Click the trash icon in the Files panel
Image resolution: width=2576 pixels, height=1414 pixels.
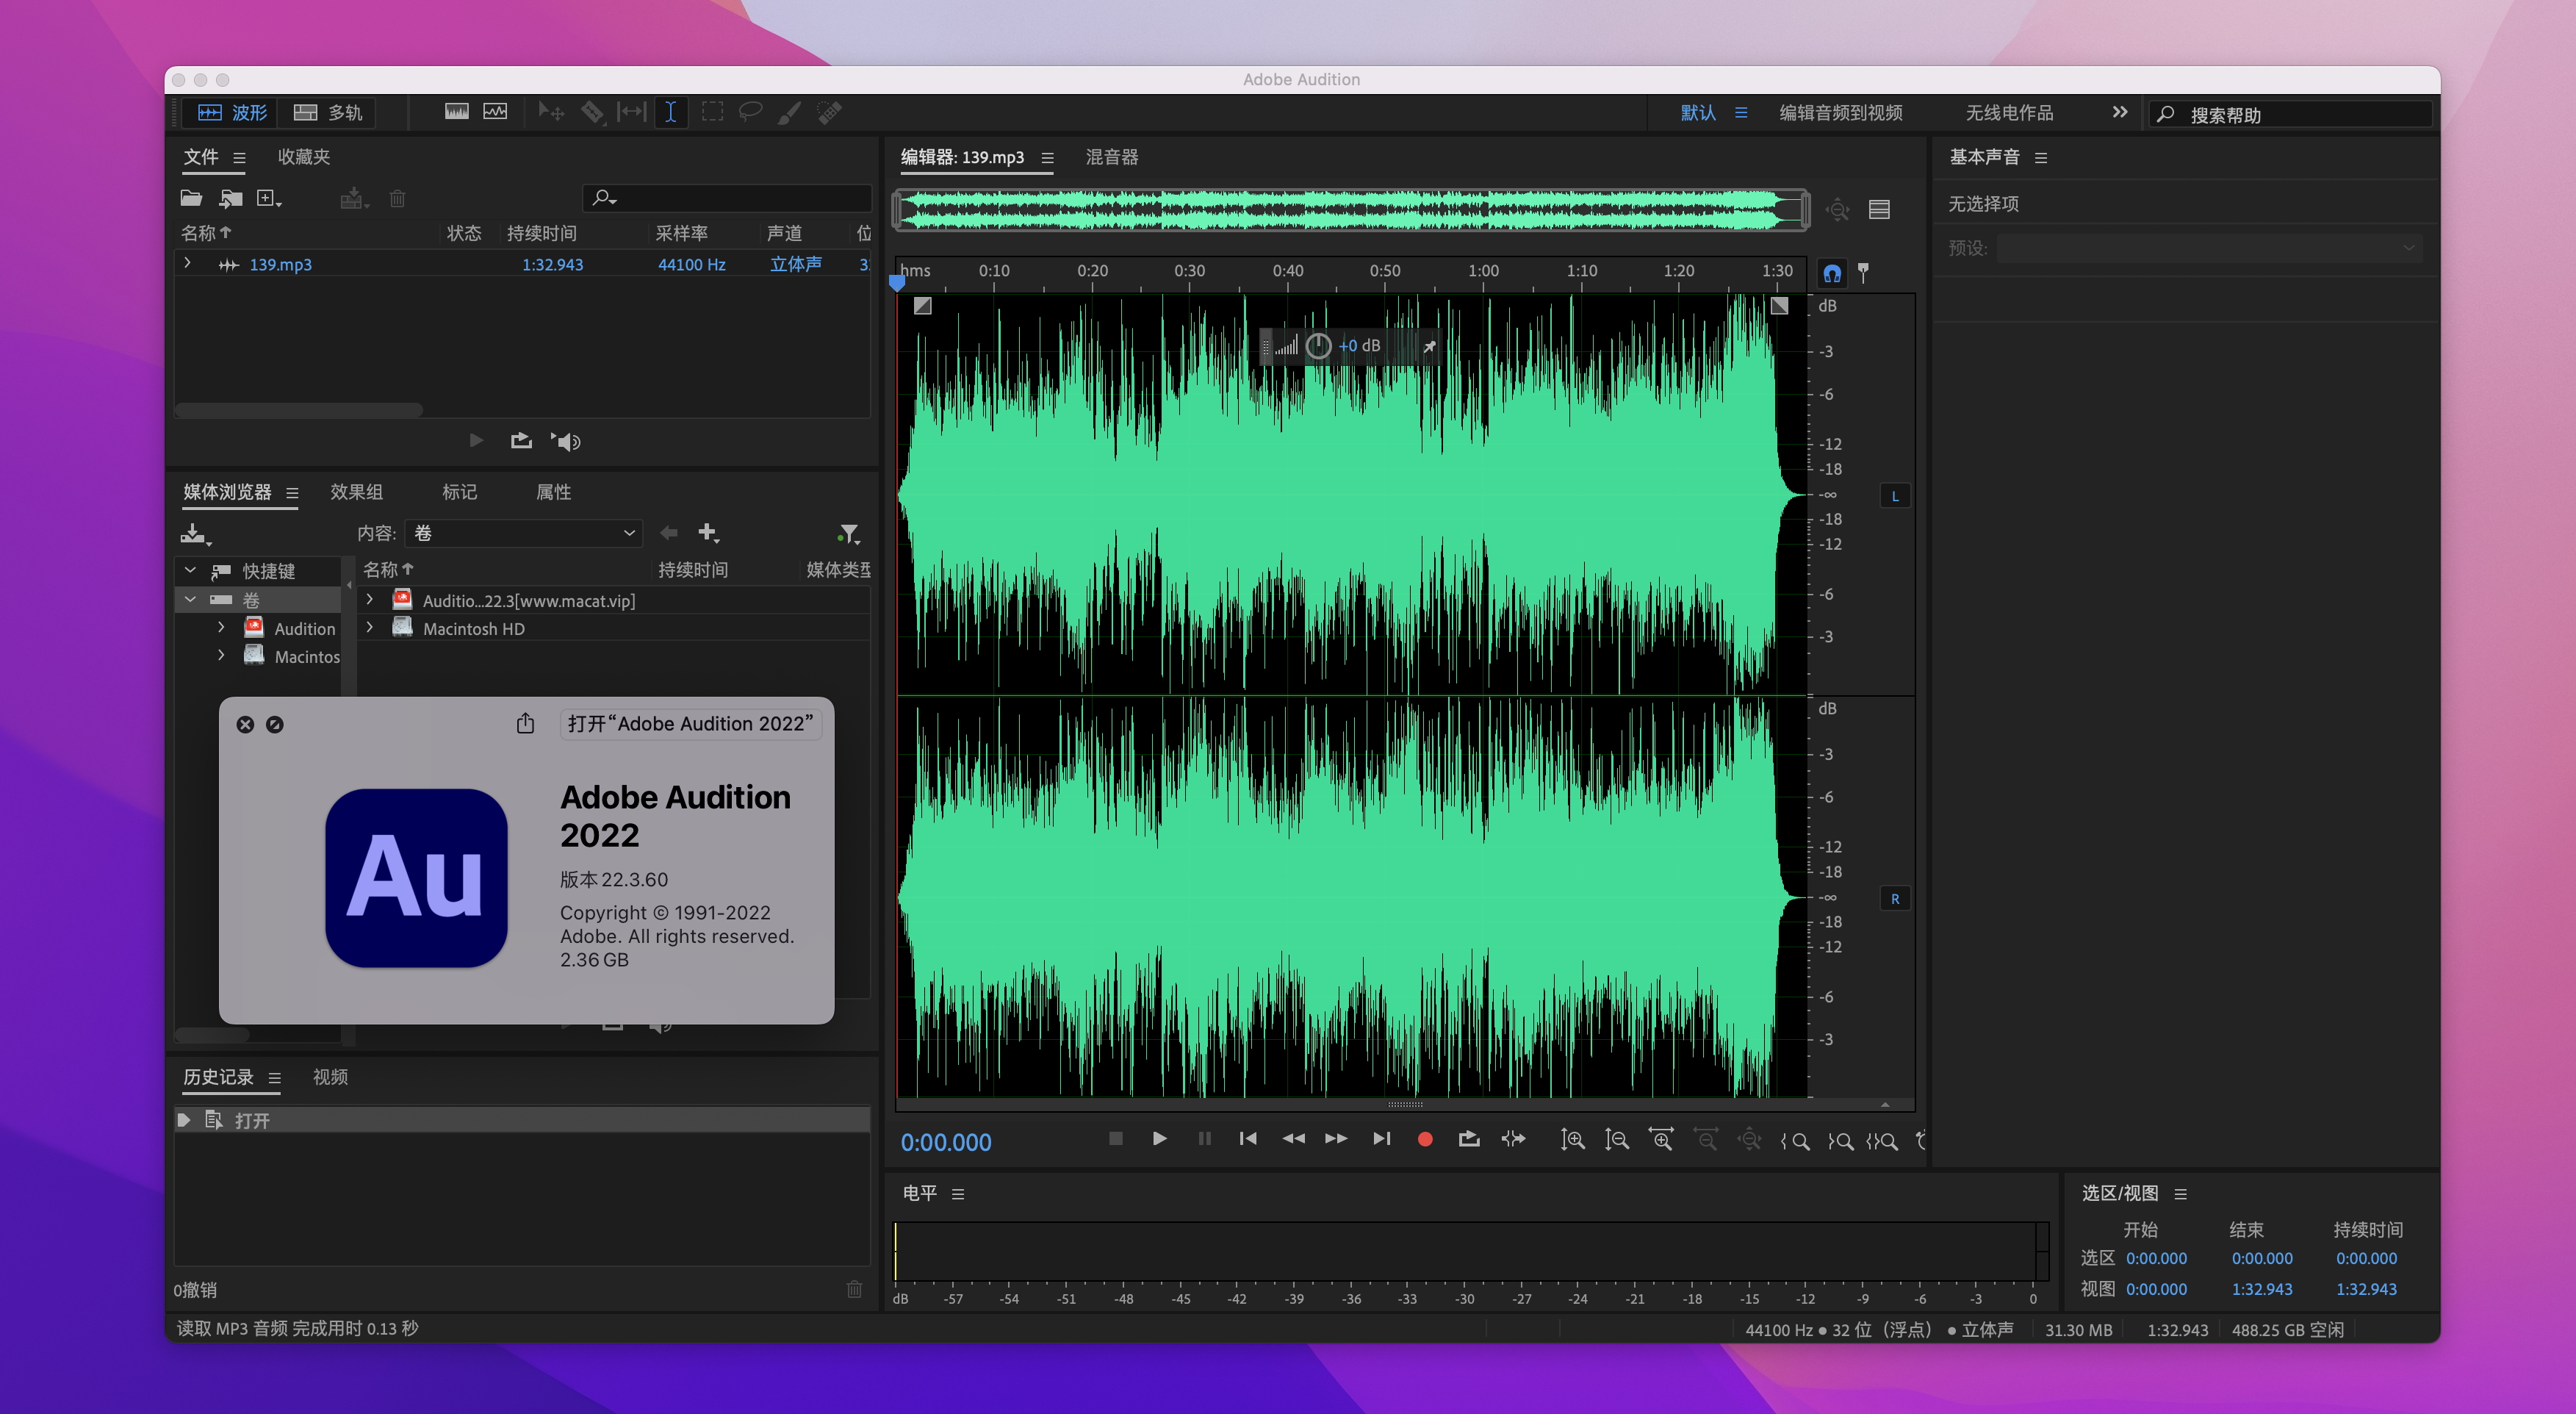pos(397,198)
